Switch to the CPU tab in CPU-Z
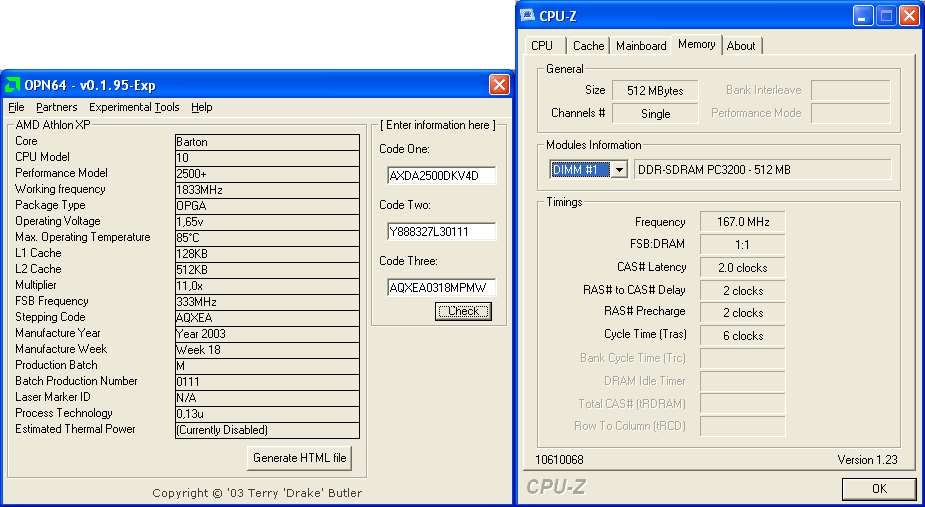 click(x=544, y=45)
